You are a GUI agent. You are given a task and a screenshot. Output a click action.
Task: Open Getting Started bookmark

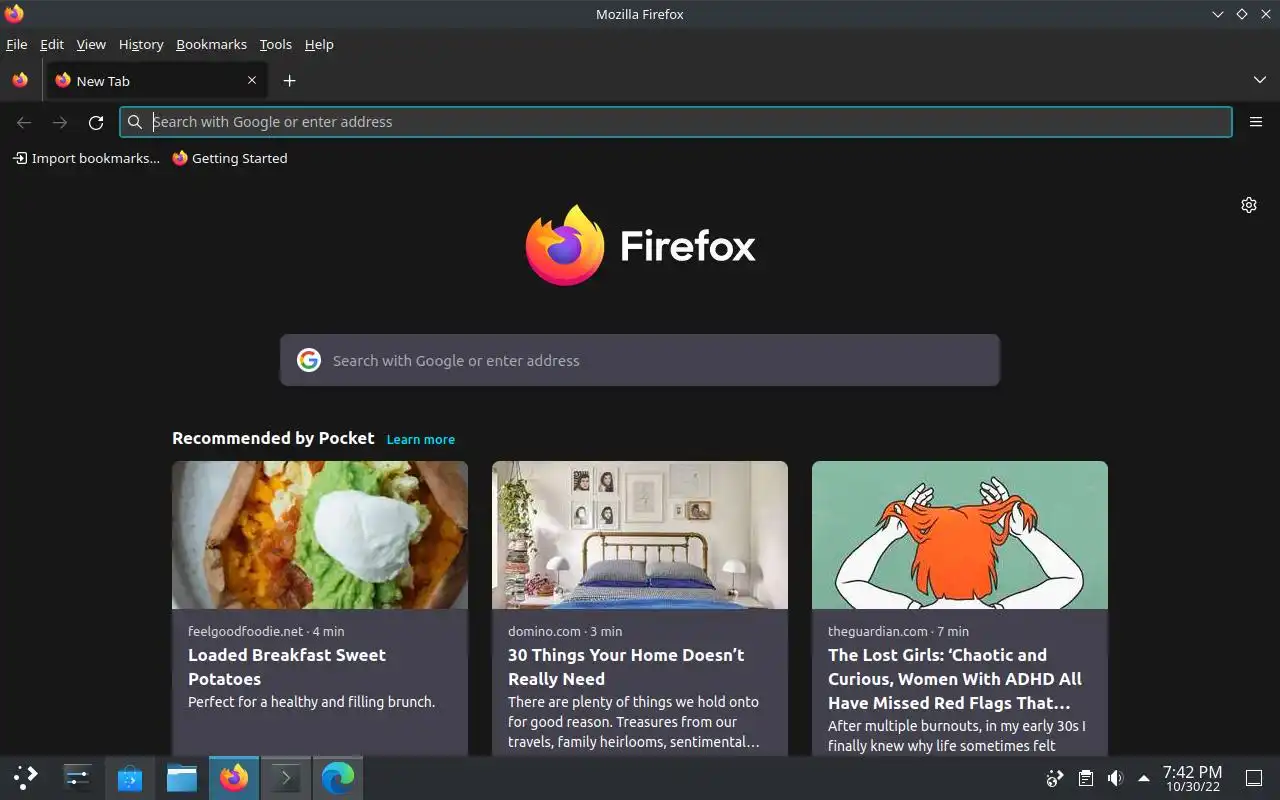click(229, 158)
